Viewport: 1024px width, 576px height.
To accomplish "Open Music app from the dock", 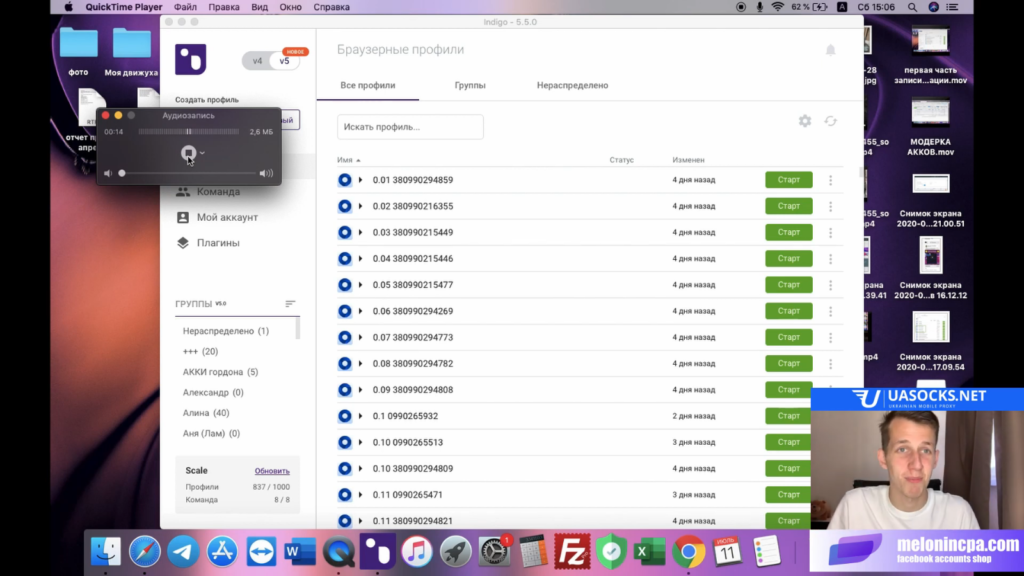I will (x=417, y=552).
